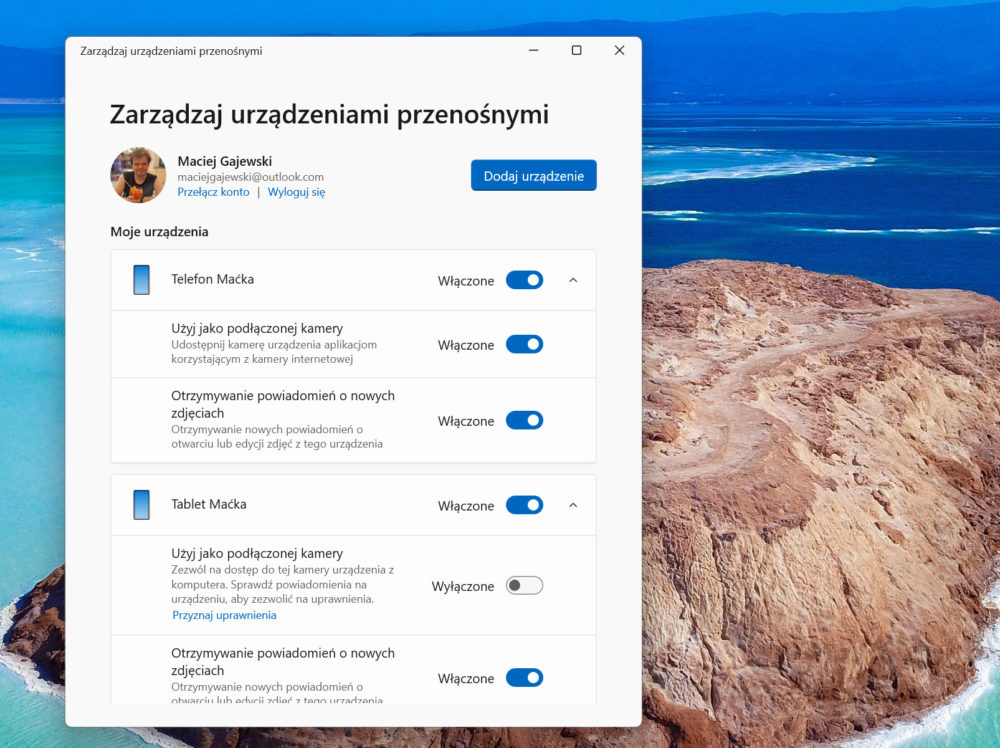Click the Dodaj urządzenie button
This screenshot has width=1000, height=748.
(534, 175)
